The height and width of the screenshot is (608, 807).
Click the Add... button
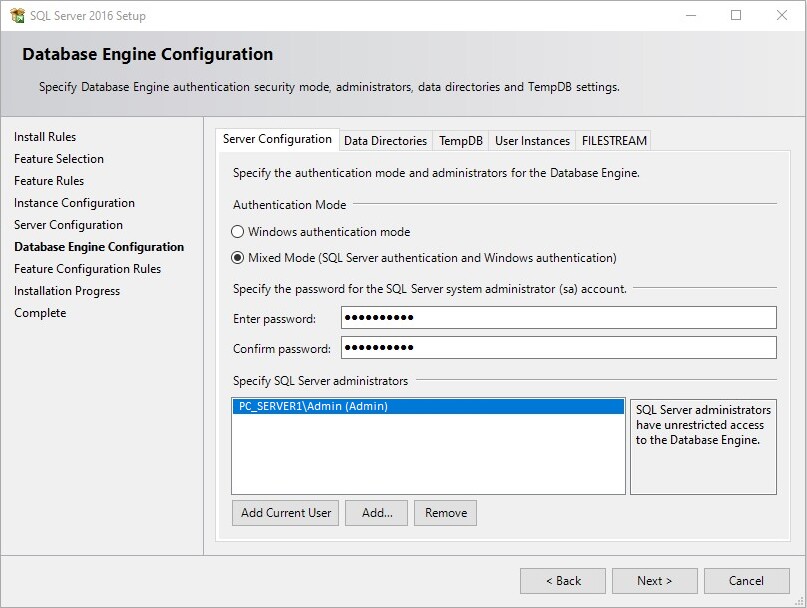click(x=377, y=513)
